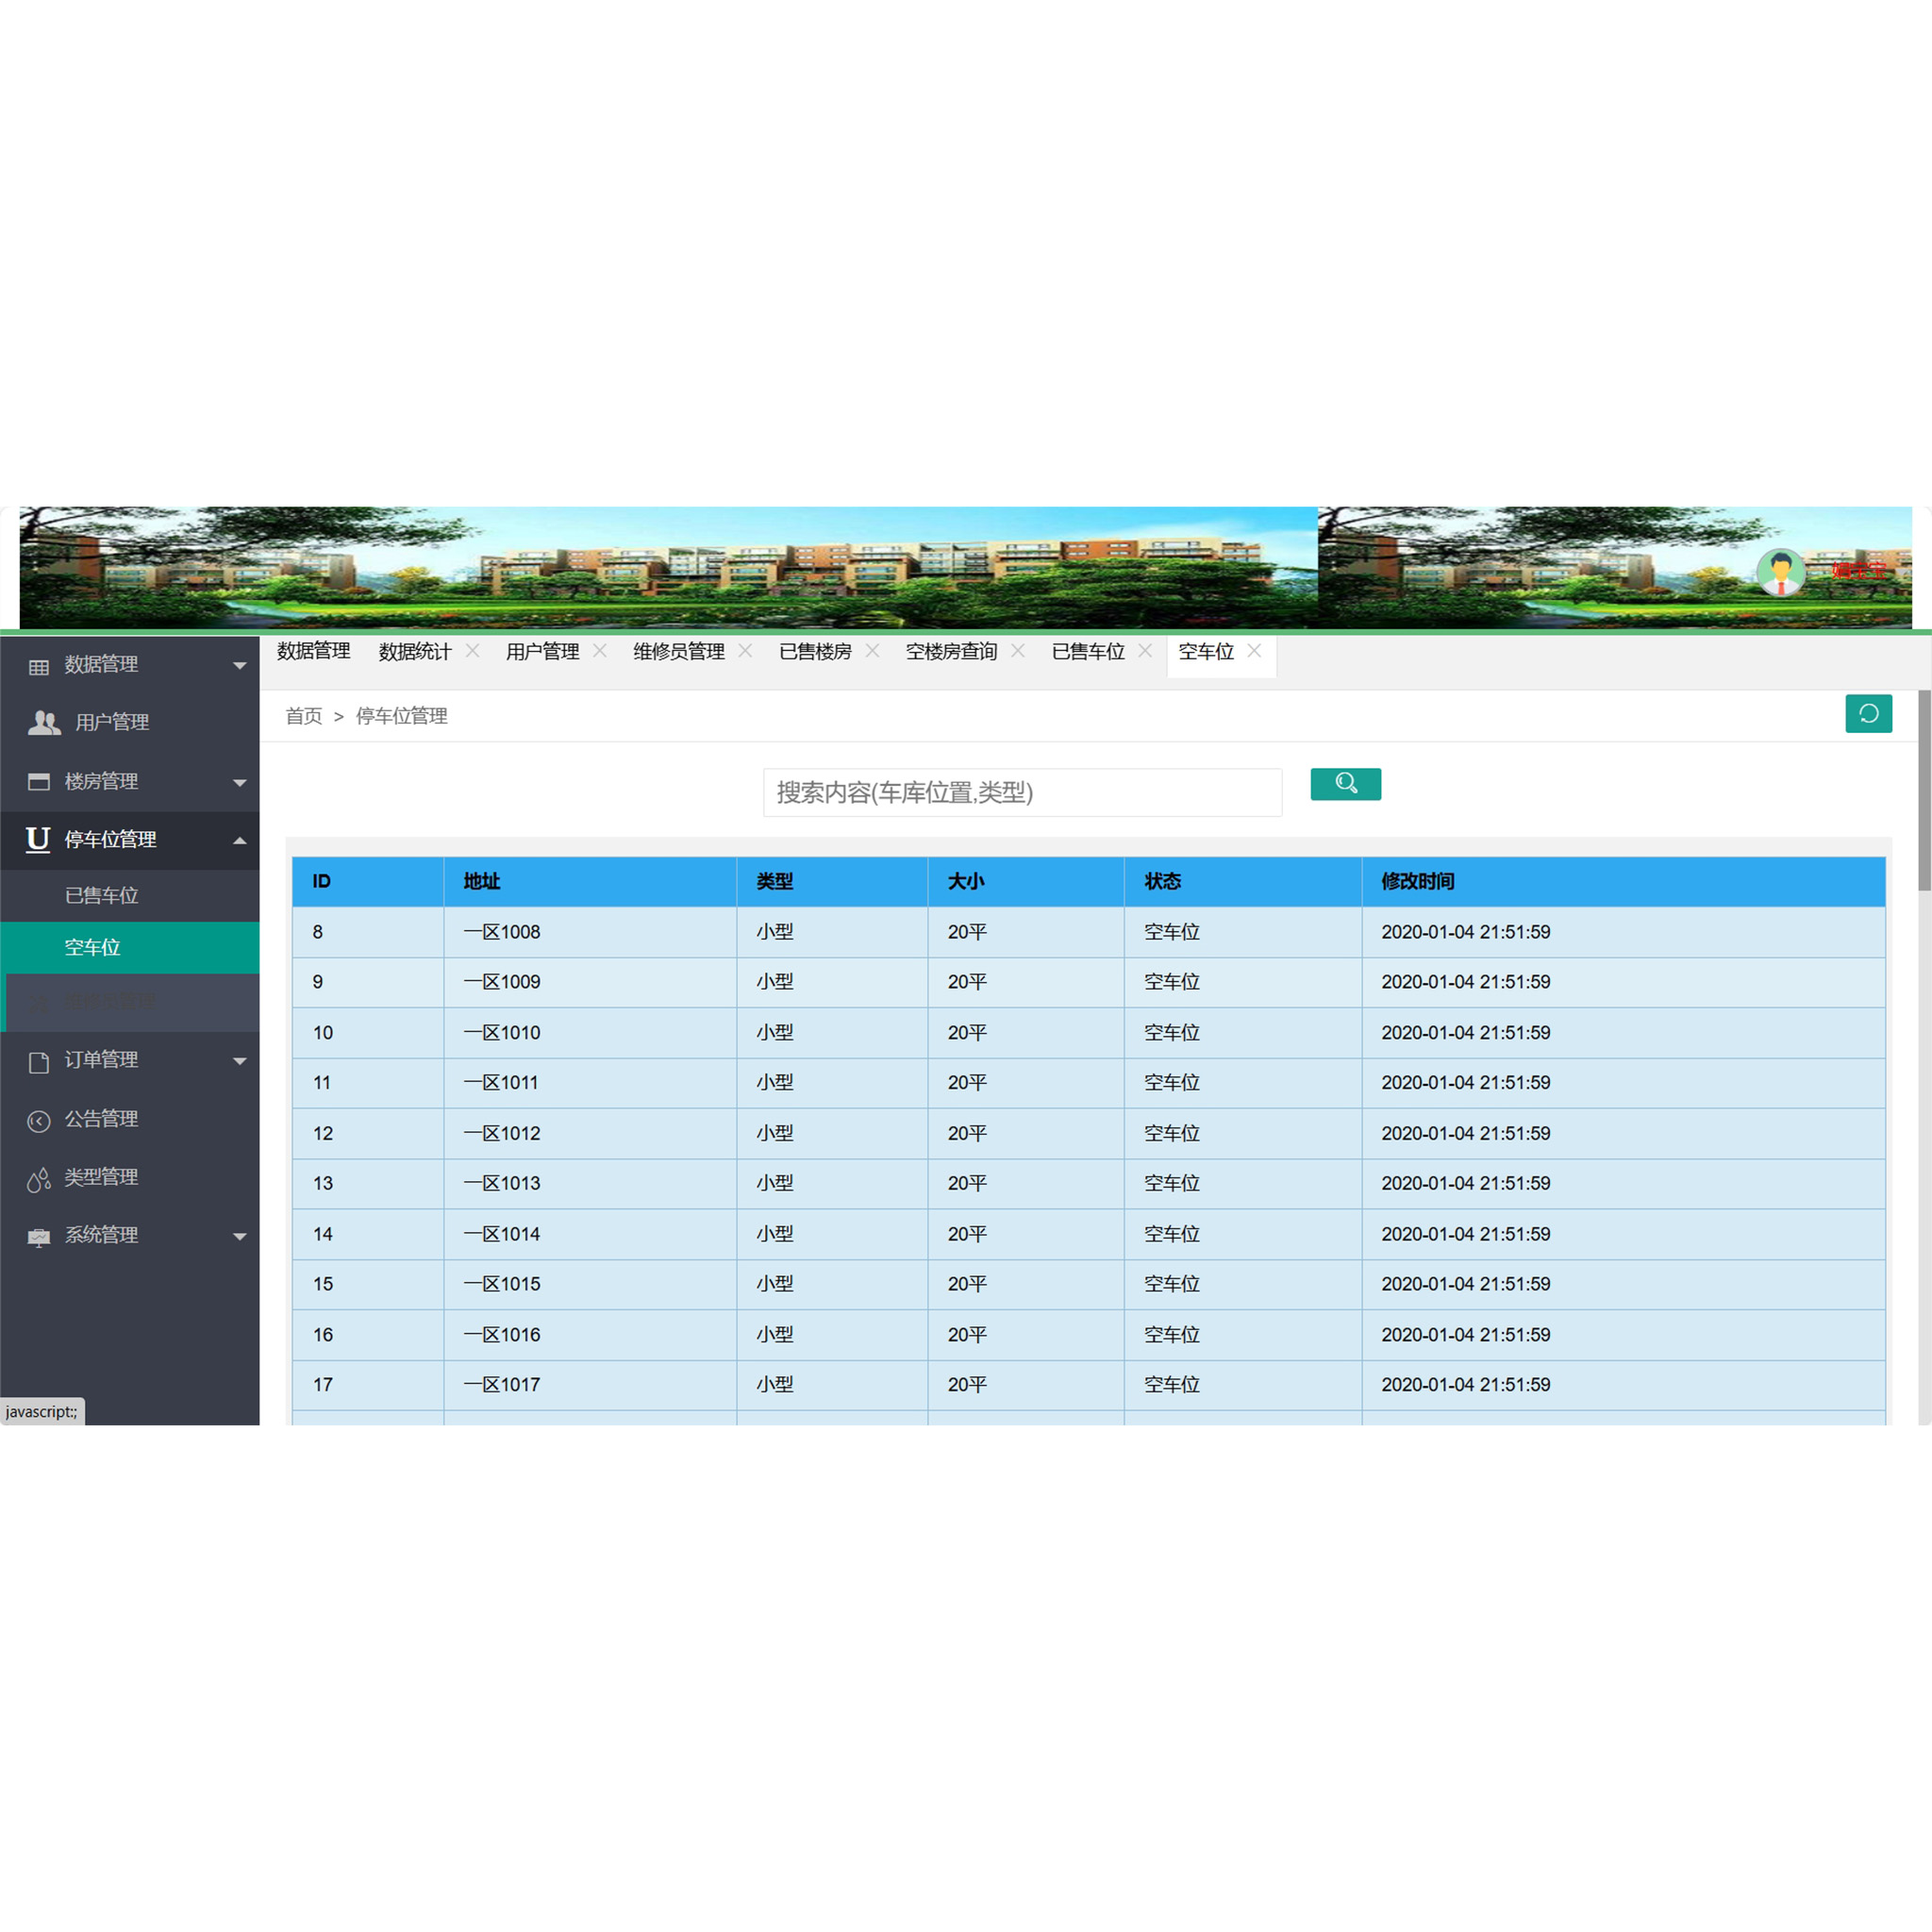
Task: Click the vertical scrollbar thumb
Action: [x=1924, y=790]
